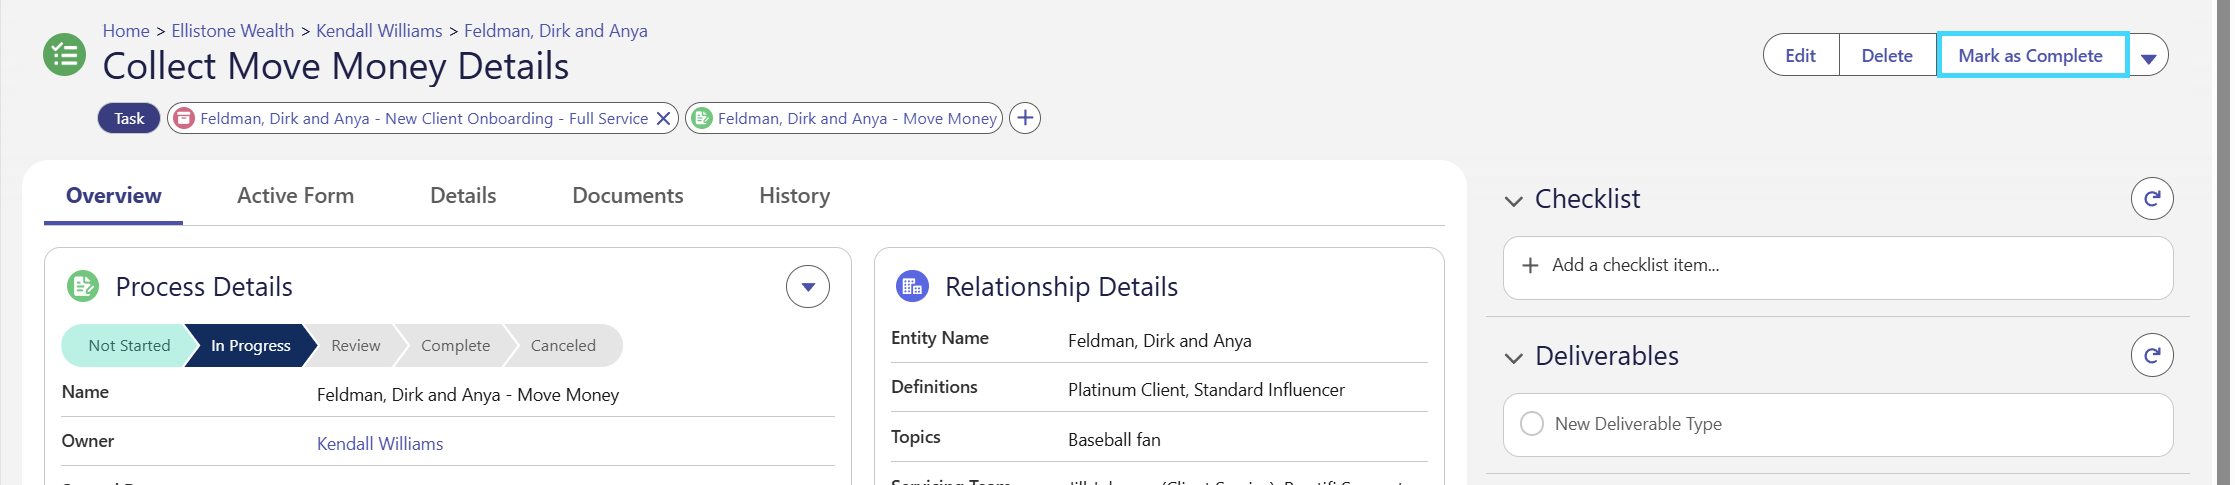Click Mark as Complete
This screenshot has height=485, width=2235.
[2031, 55]
